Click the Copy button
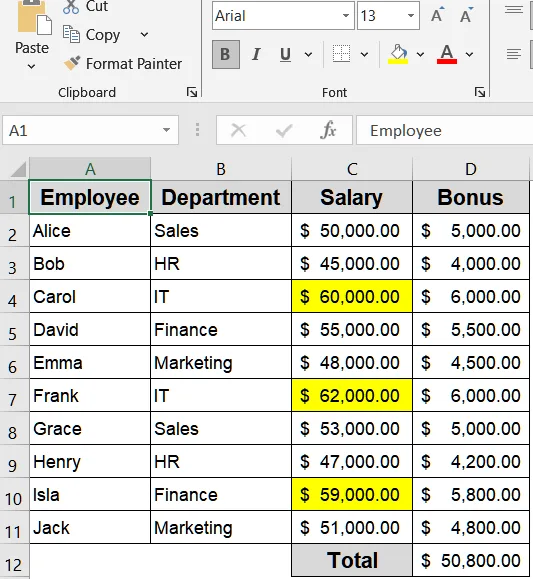 92,35
